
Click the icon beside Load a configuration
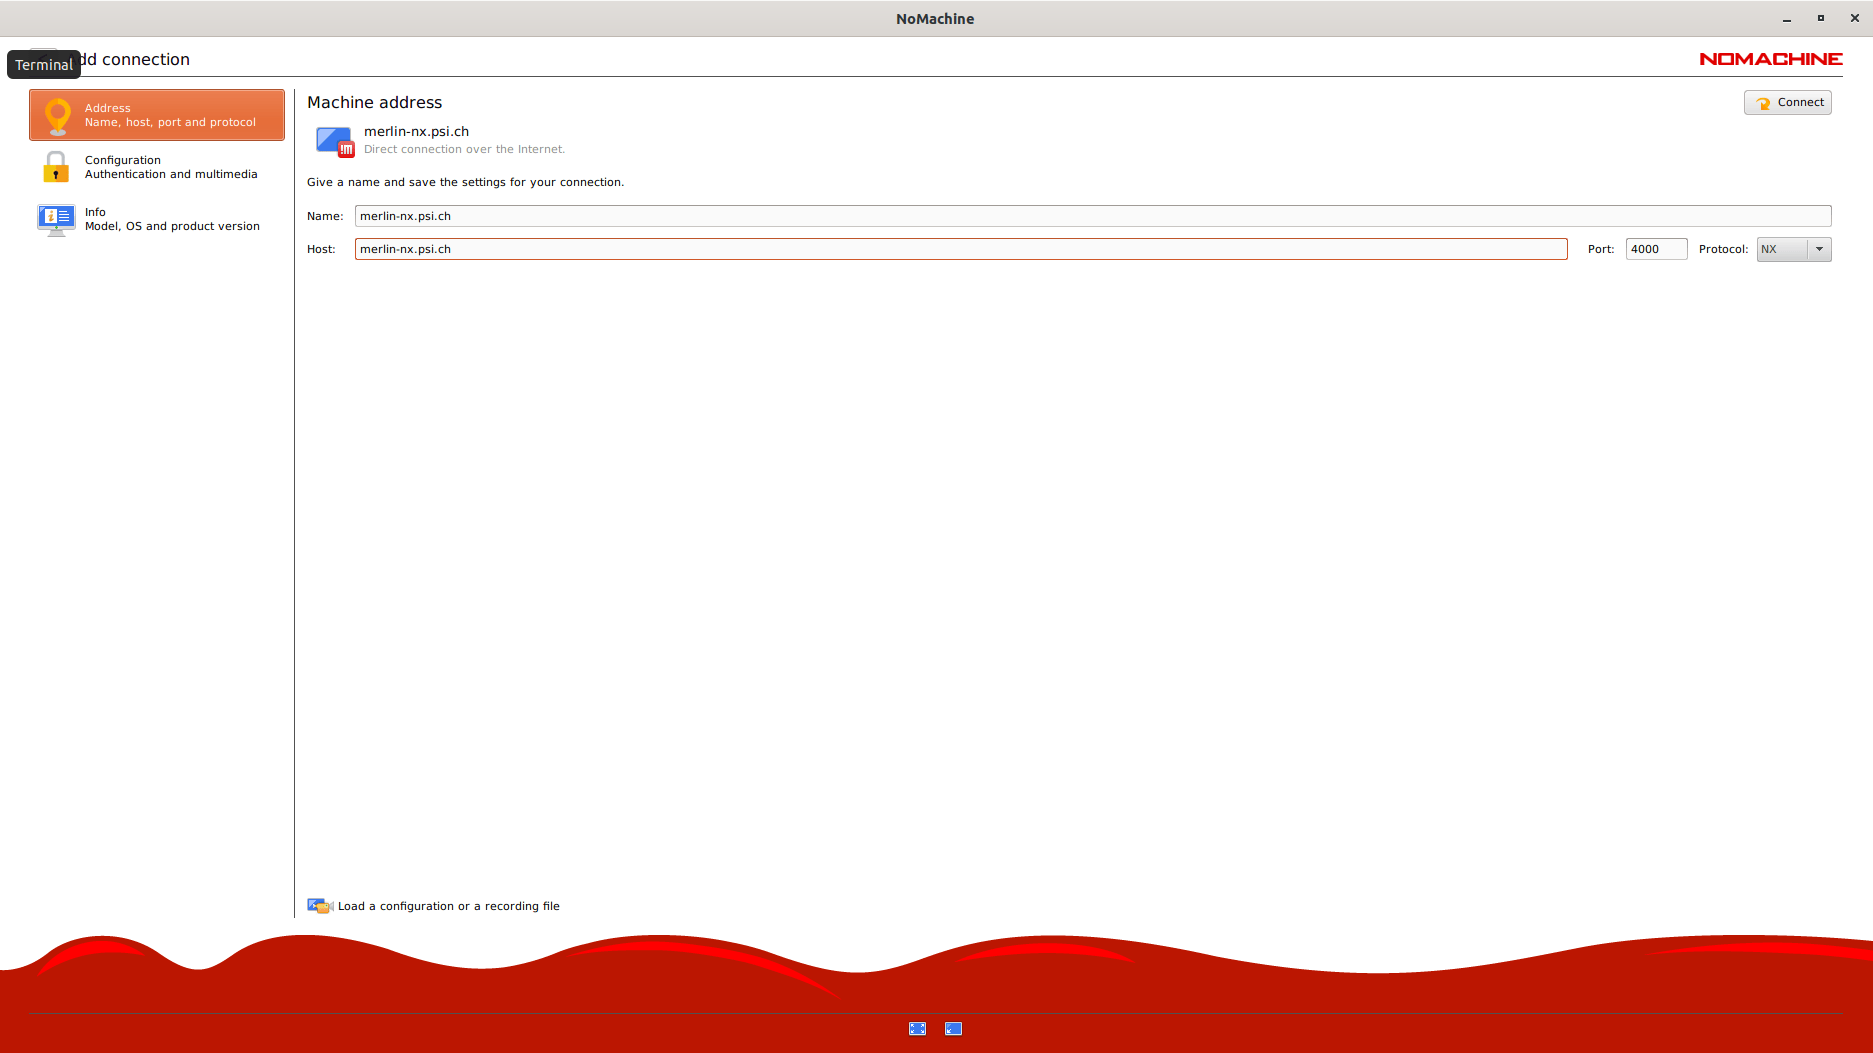pyautogui.click(x=319, y=906)
